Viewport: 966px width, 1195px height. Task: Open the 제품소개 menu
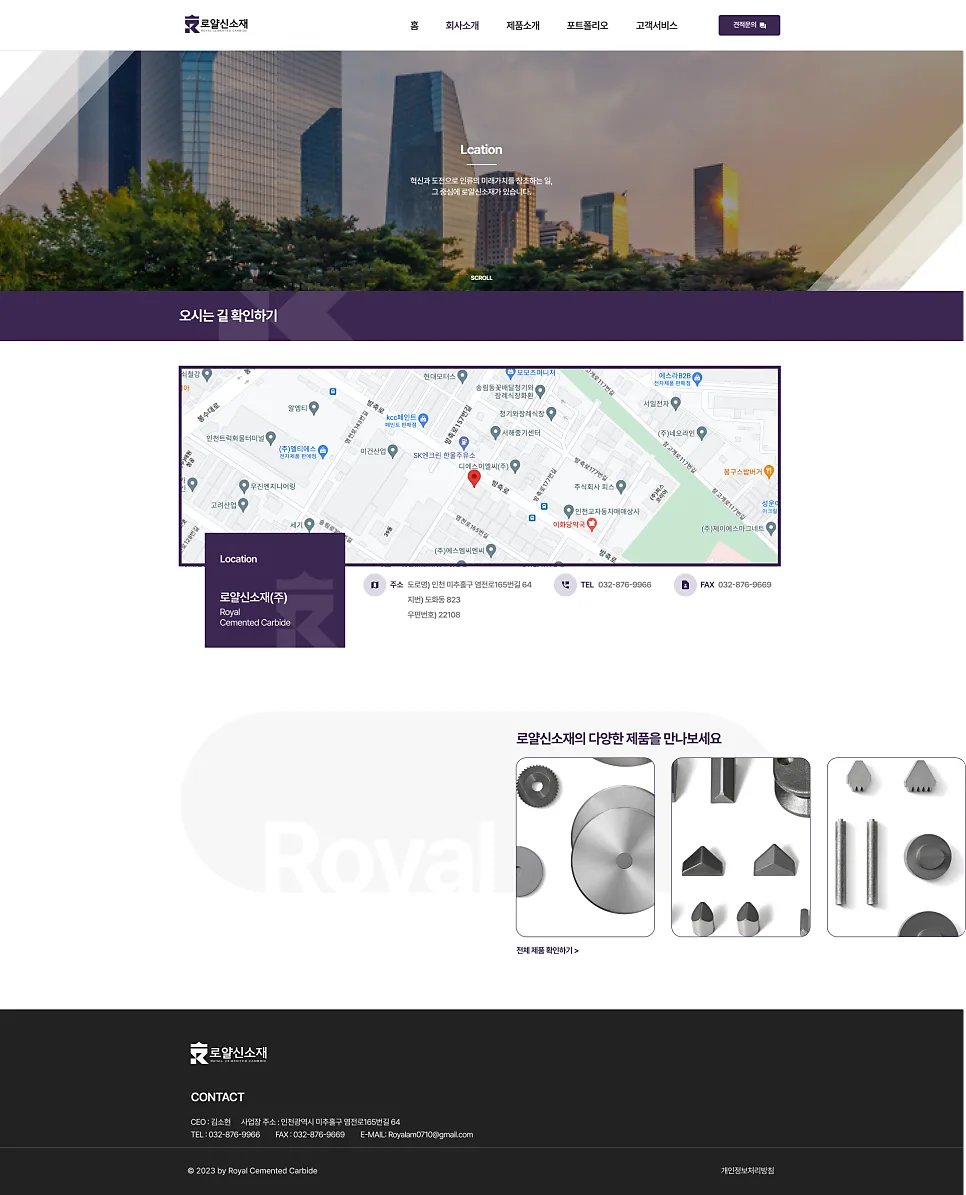tap(523, 25)
